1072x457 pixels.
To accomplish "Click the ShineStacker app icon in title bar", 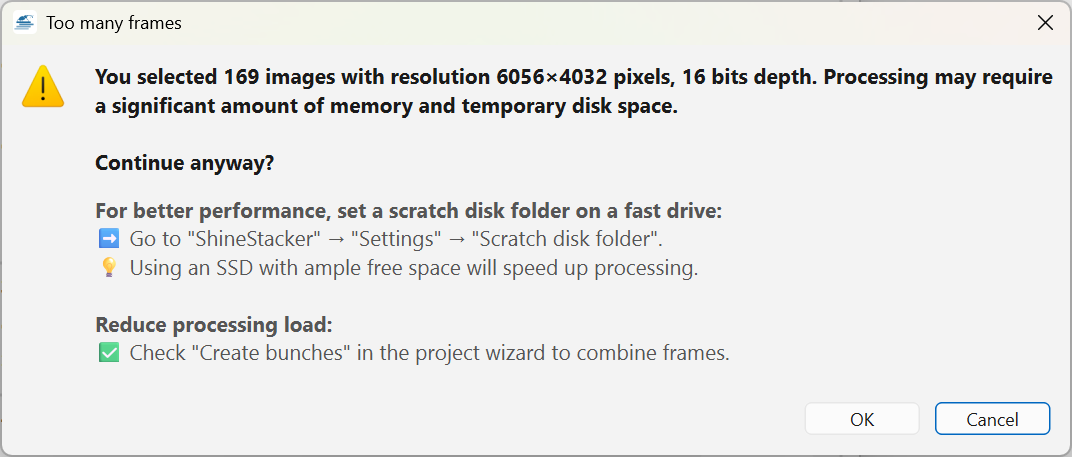I will tap(25, 23).
